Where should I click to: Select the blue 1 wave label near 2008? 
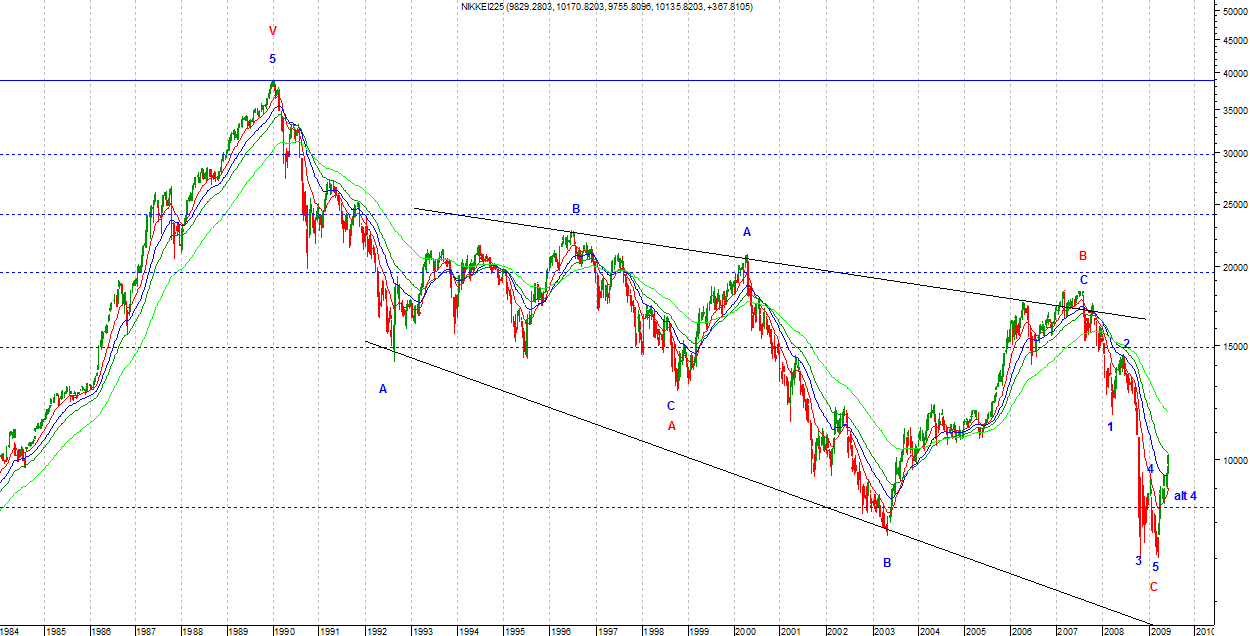1110,427
